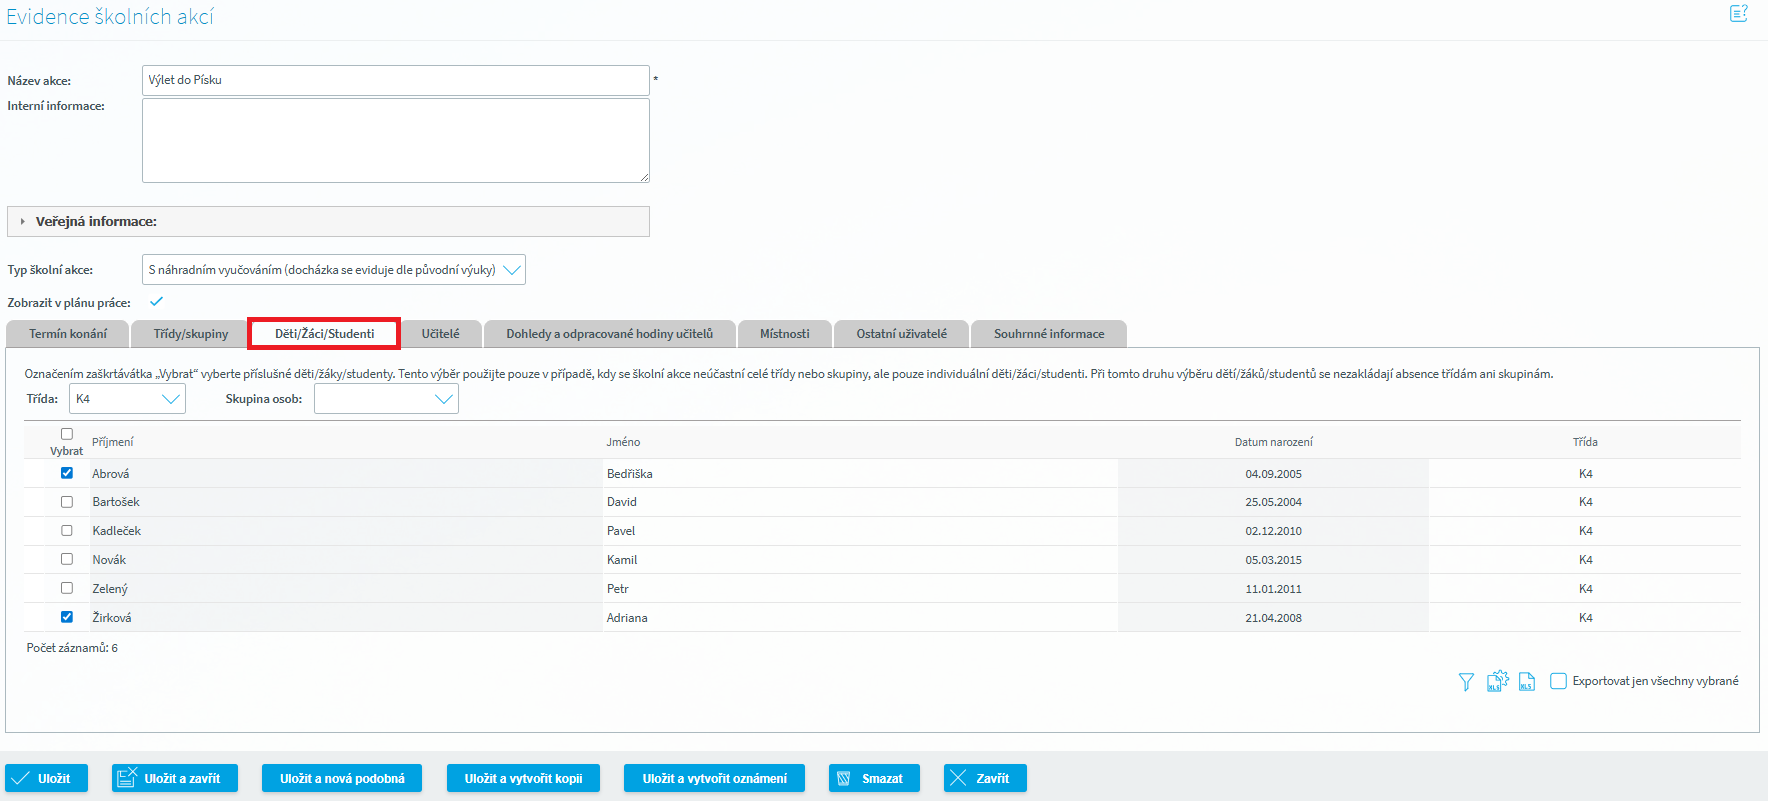Click into the Interní informace text area
The width and height of the screenshot is (1768, 801).
coord(395,140)
